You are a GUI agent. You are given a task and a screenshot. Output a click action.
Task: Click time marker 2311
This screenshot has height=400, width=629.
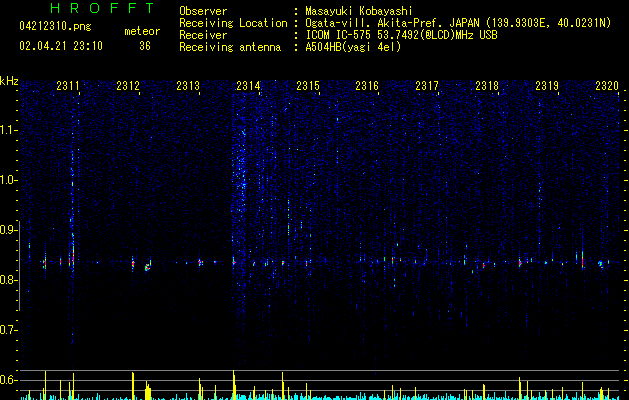[68, 85]
